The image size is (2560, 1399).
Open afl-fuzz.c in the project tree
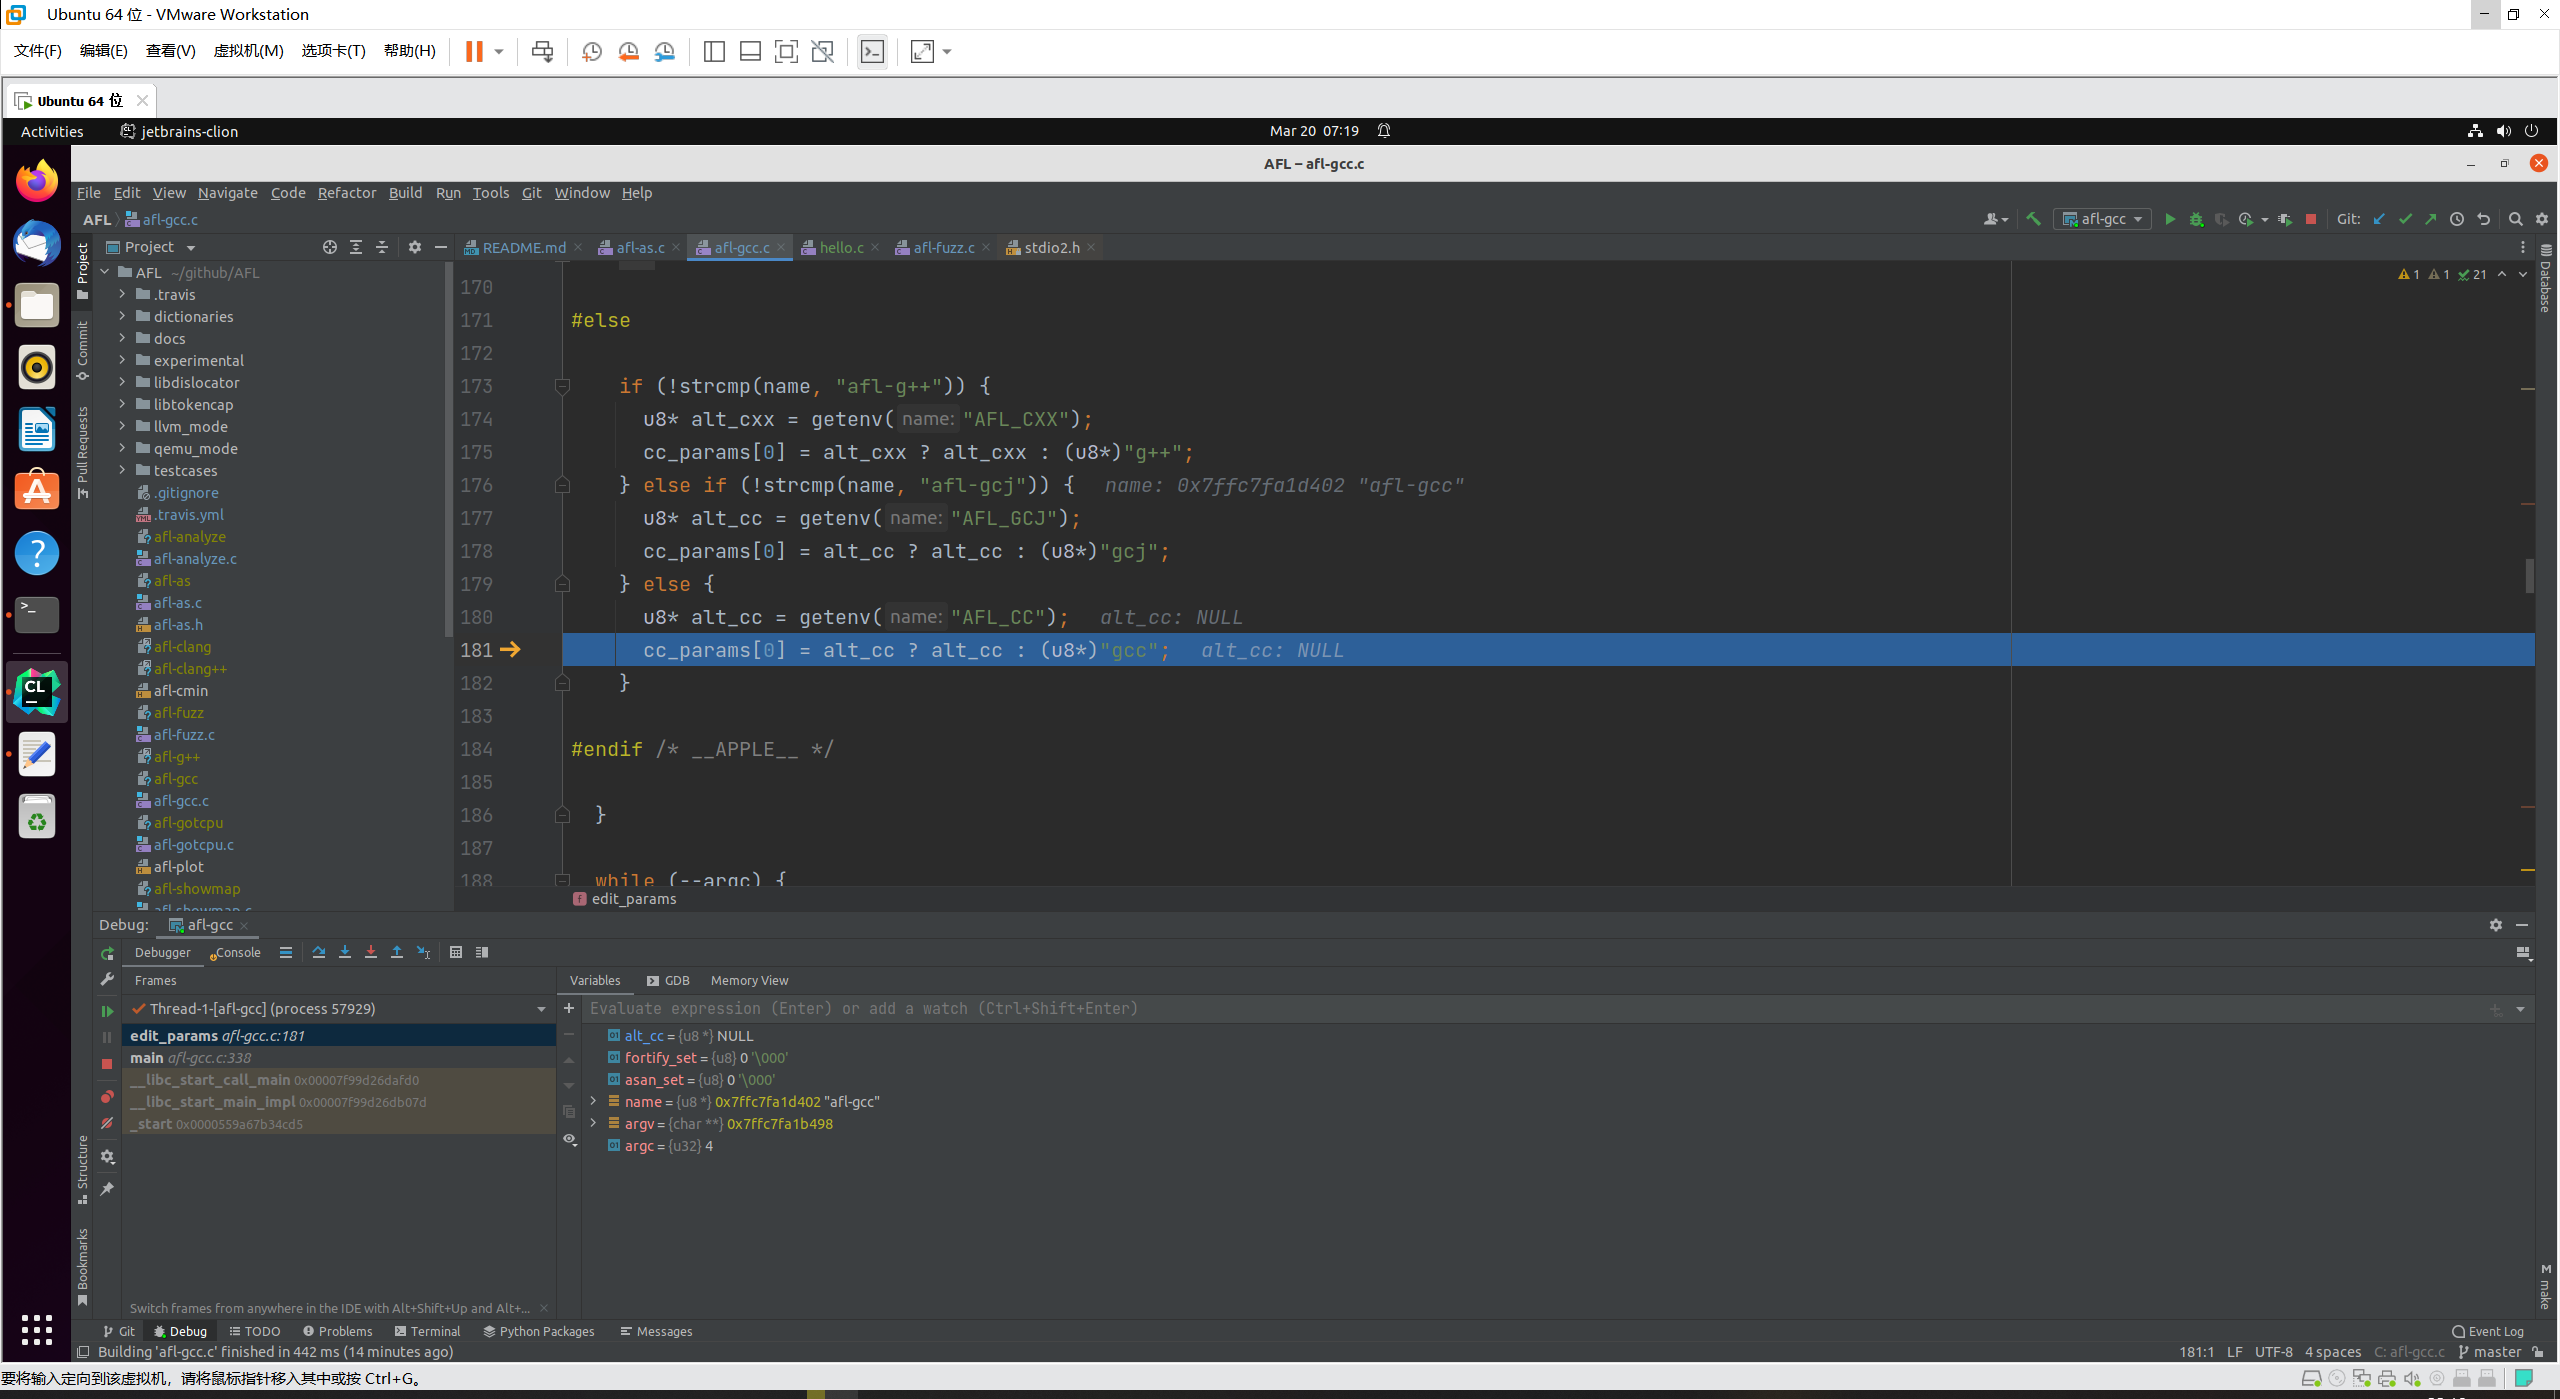pyautogui.click(x=184, y=734)
